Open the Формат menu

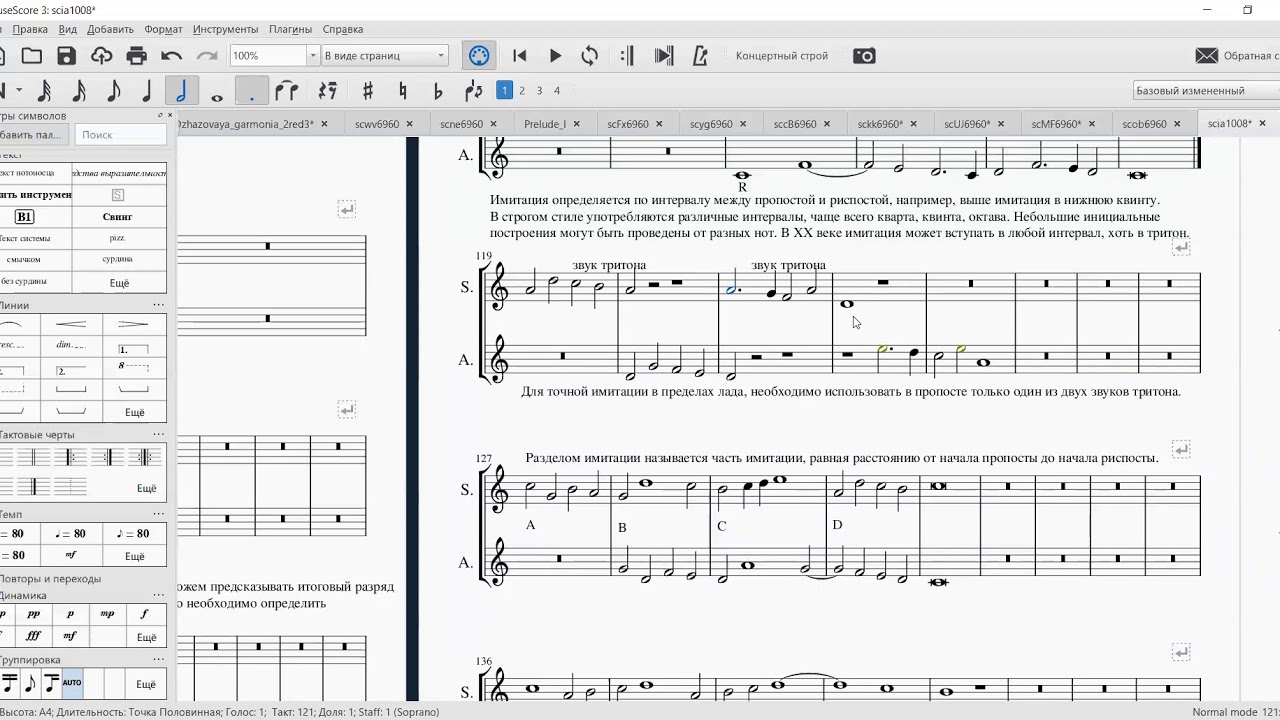point(163,29)
